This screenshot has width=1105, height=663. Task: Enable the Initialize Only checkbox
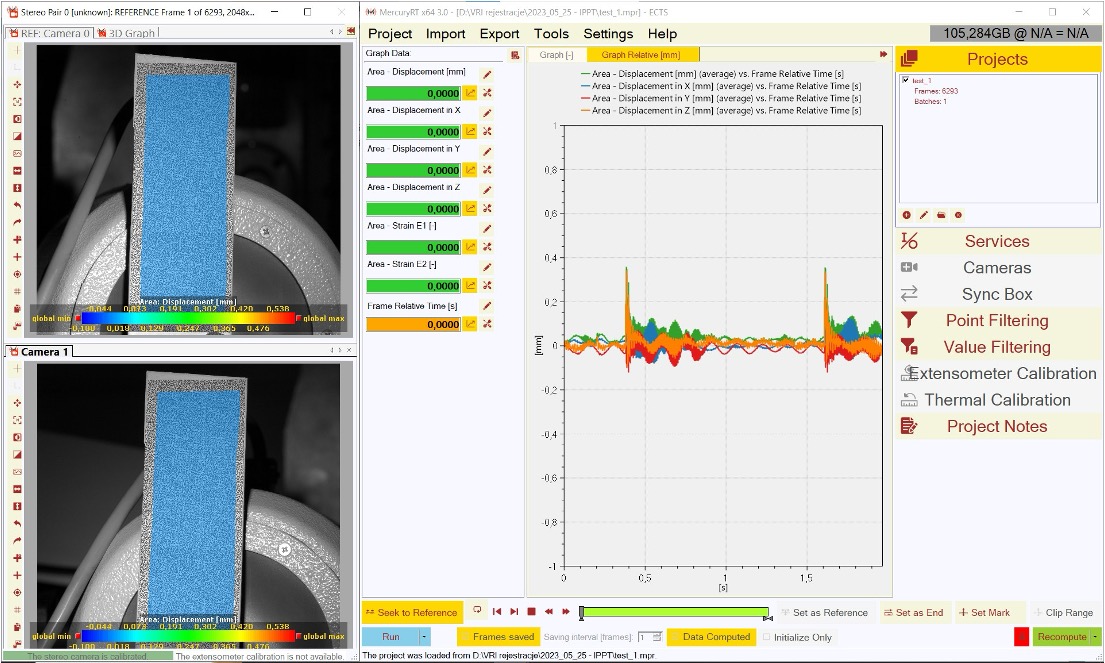pos(767,637)
